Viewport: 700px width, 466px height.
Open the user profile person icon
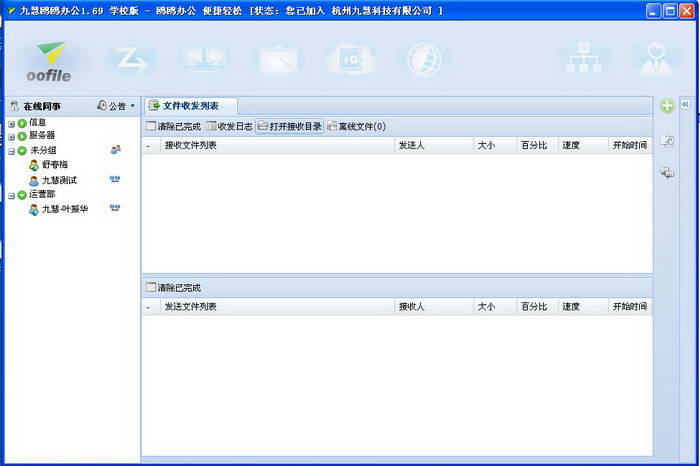(x=655, y=58)
